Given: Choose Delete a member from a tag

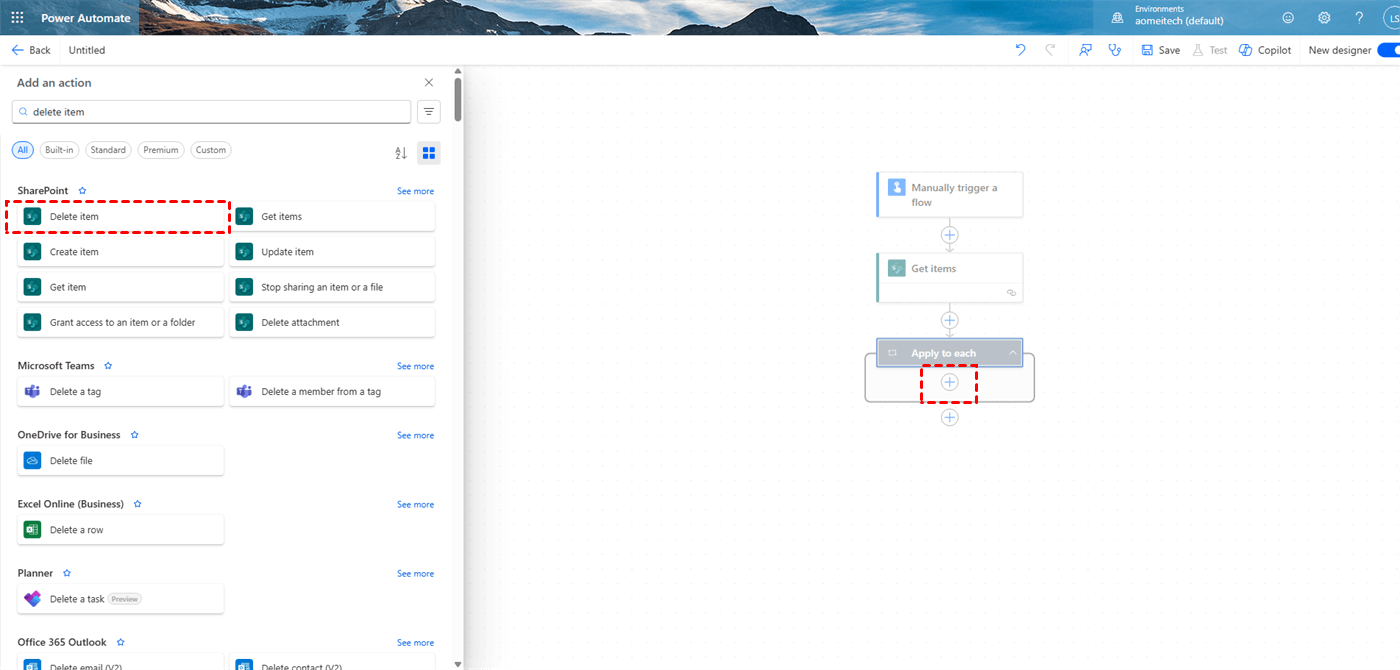Looking at the screenshot, I should point(332,392).
